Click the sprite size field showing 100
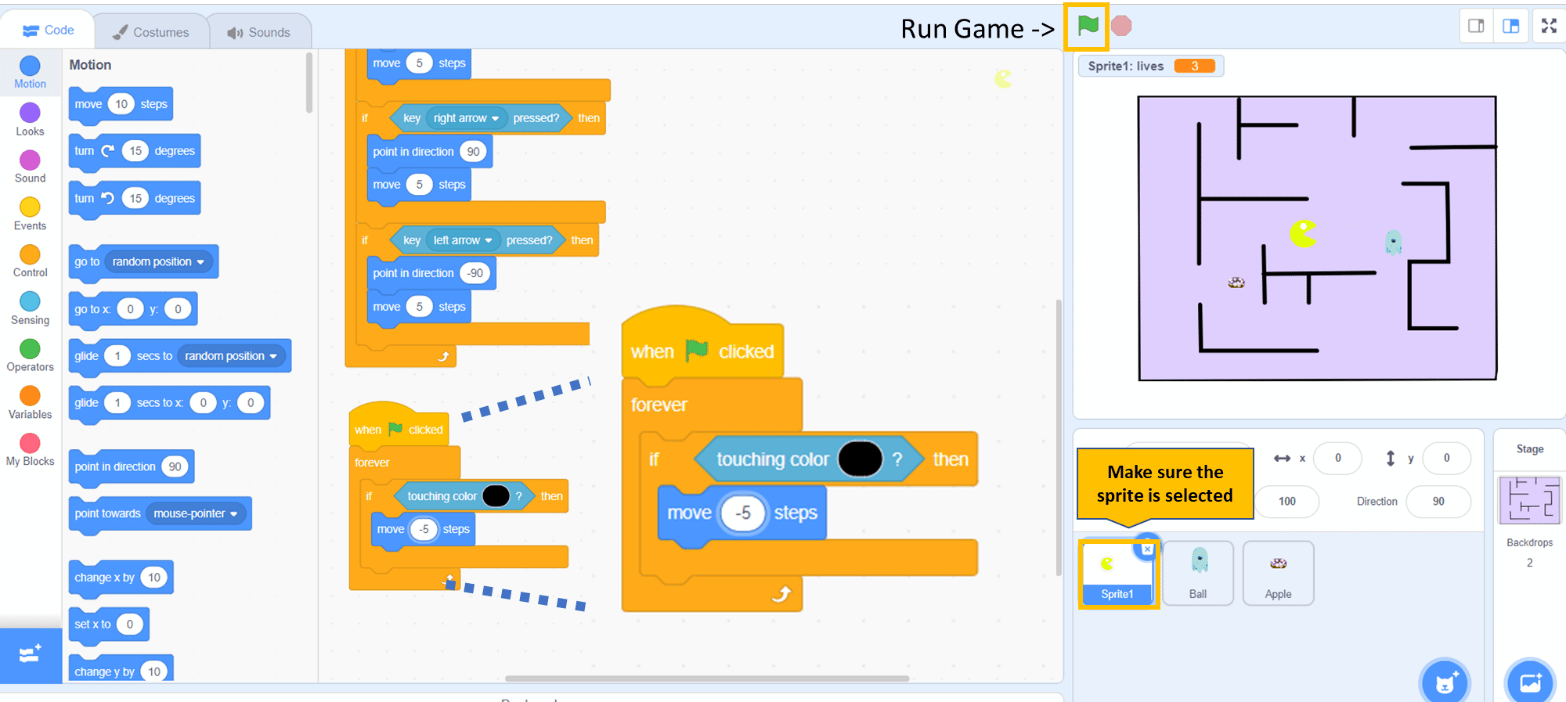The image size is (1566, 702). pyautogui.click(x=1287, y=501)
